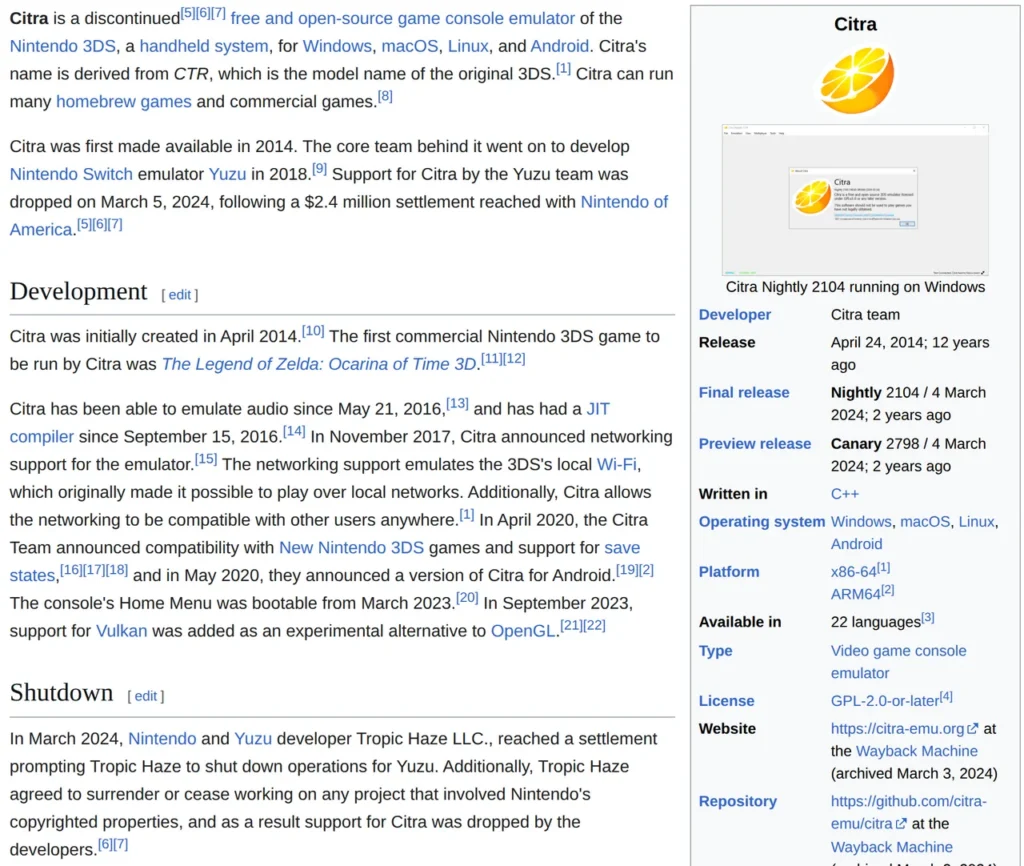Open the free and open-source link
Screen dimensions: 1024x866
coord(311,18)
